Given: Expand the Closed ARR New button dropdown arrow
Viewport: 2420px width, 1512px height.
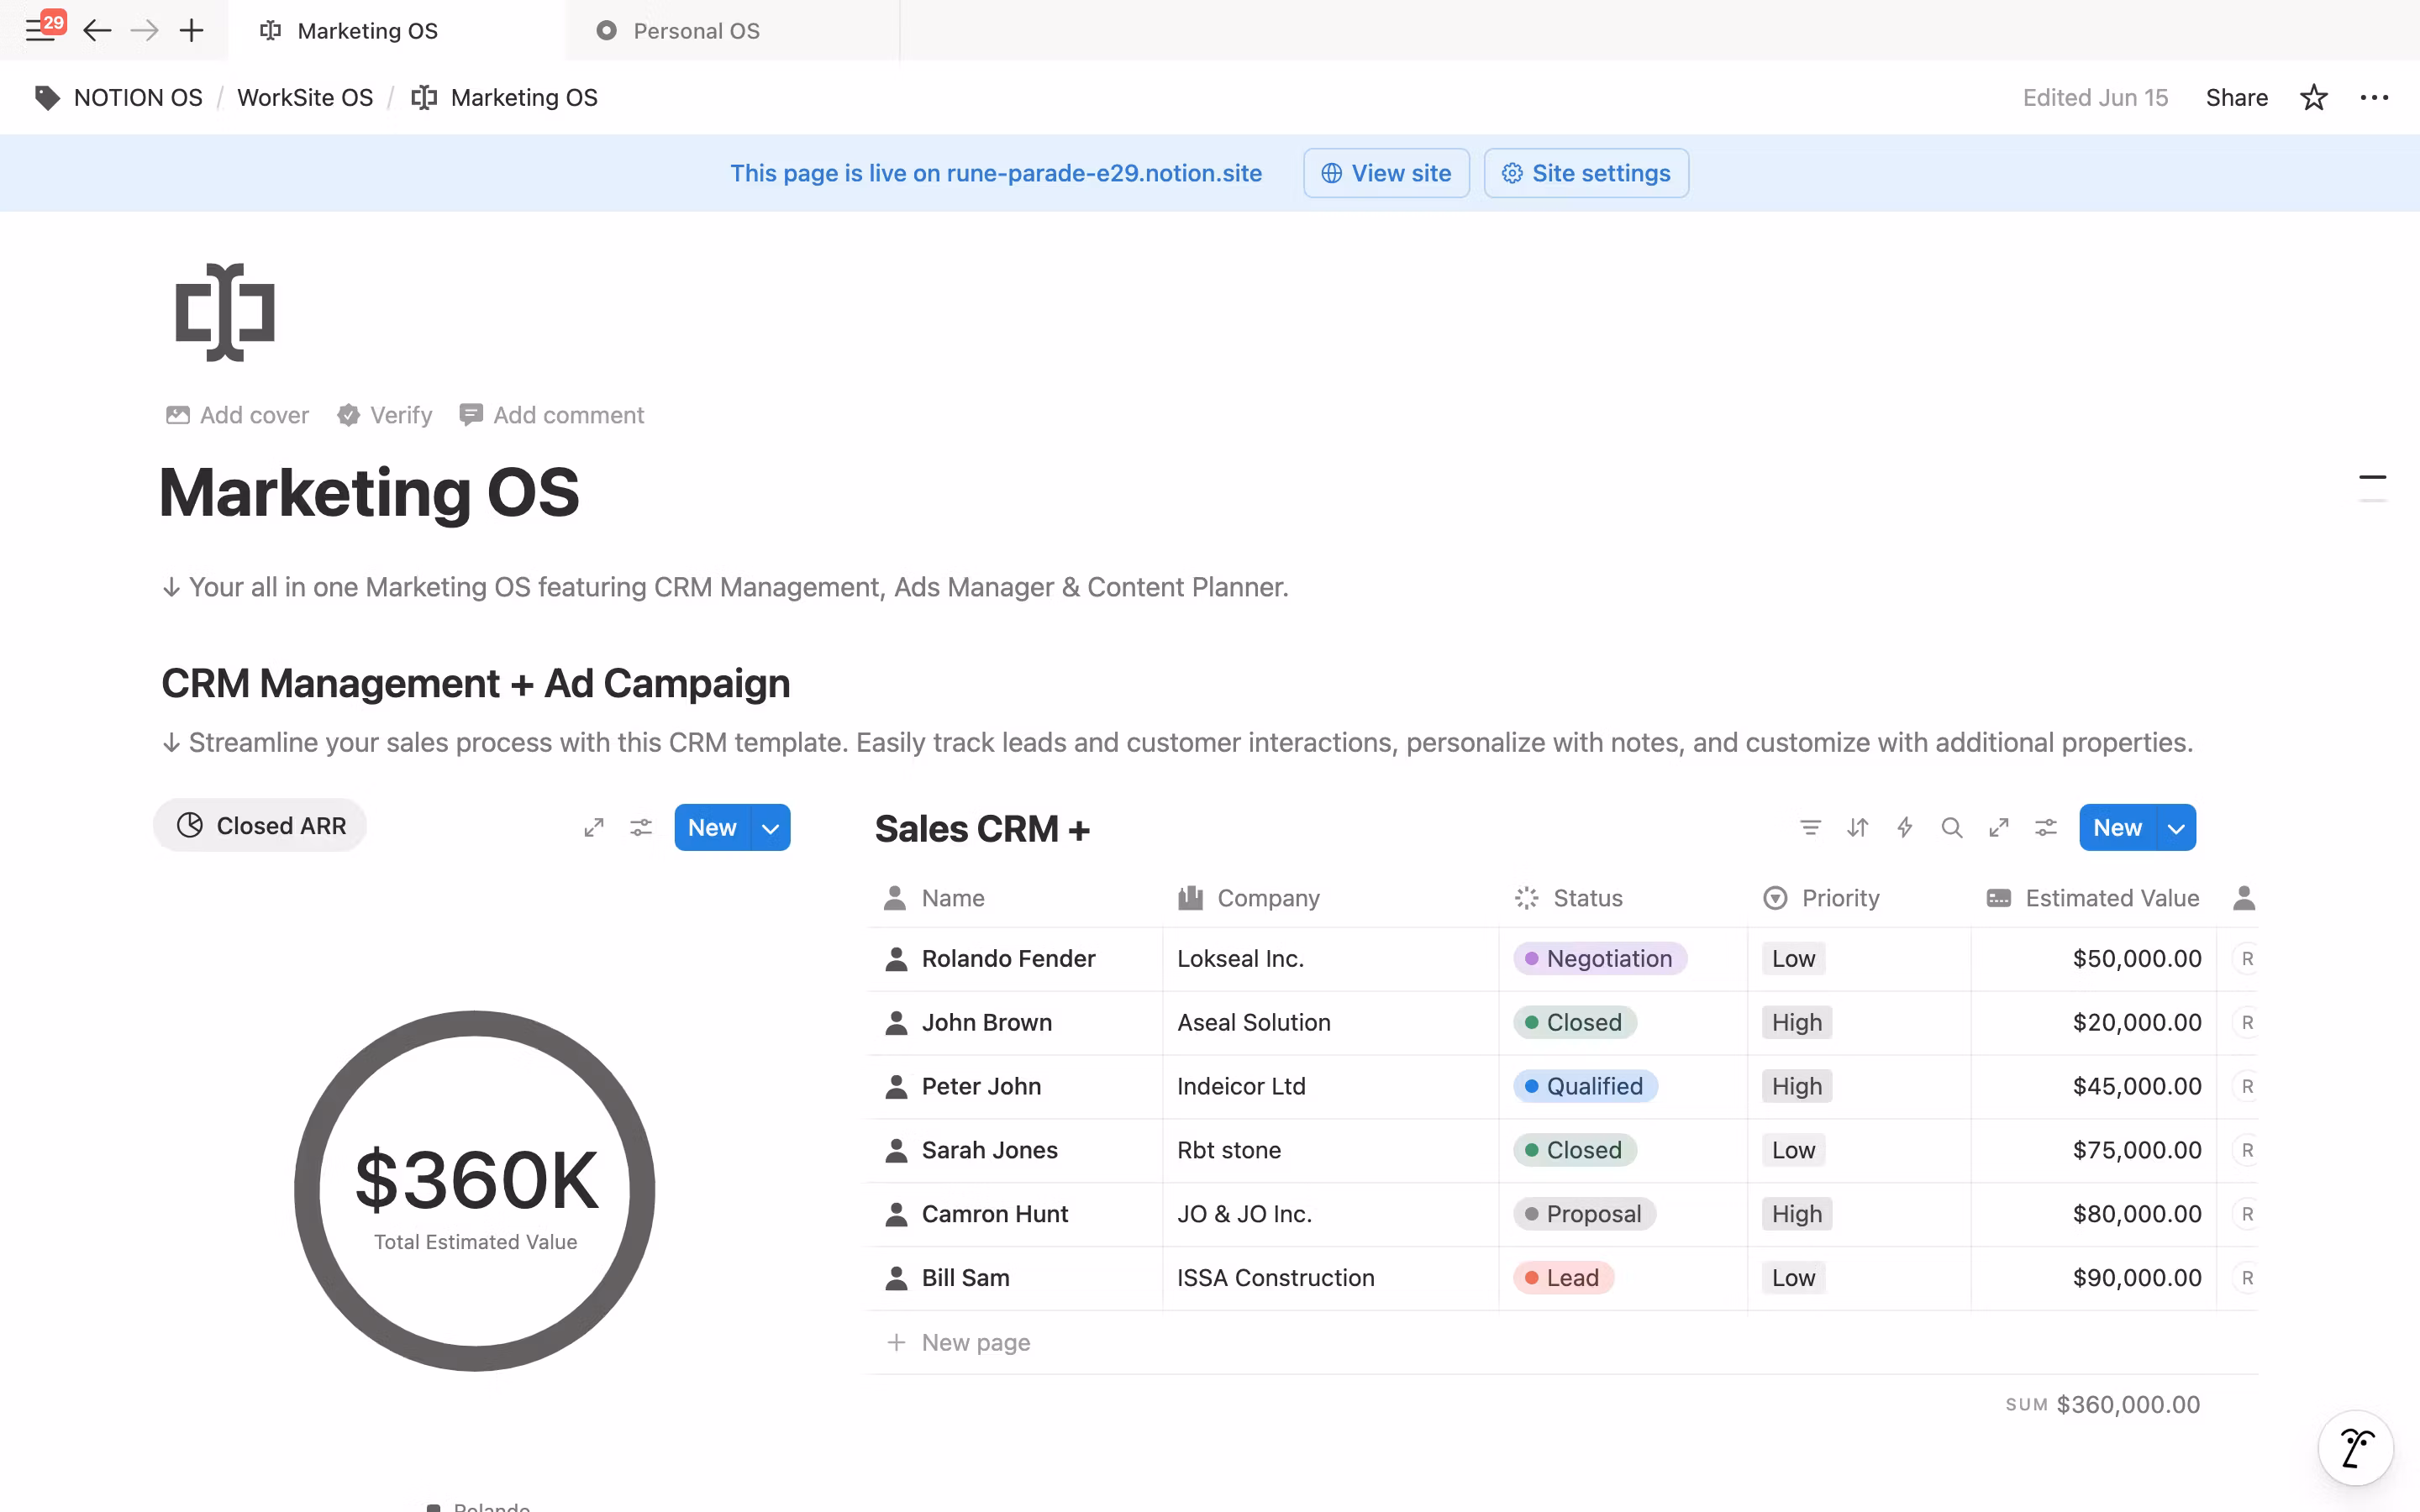Looking at the screenshot, I should pyautogui.click(x=770, y=828).
